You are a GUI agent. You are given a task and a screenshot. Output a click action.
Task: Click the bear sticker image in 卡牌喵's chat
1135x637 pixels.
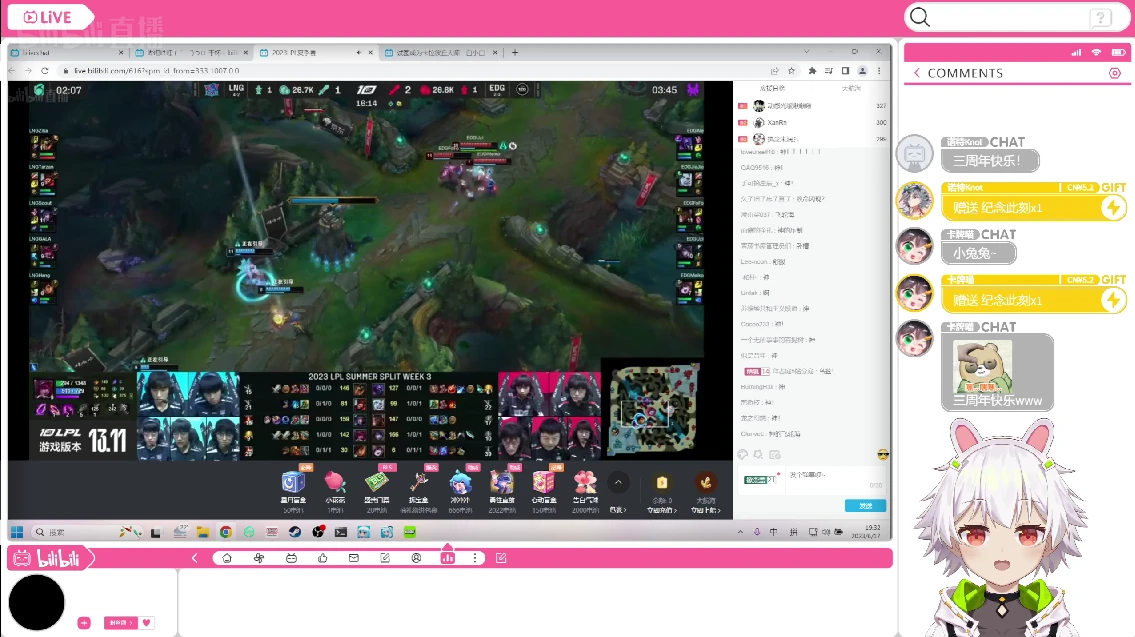[x=982, y=366]
